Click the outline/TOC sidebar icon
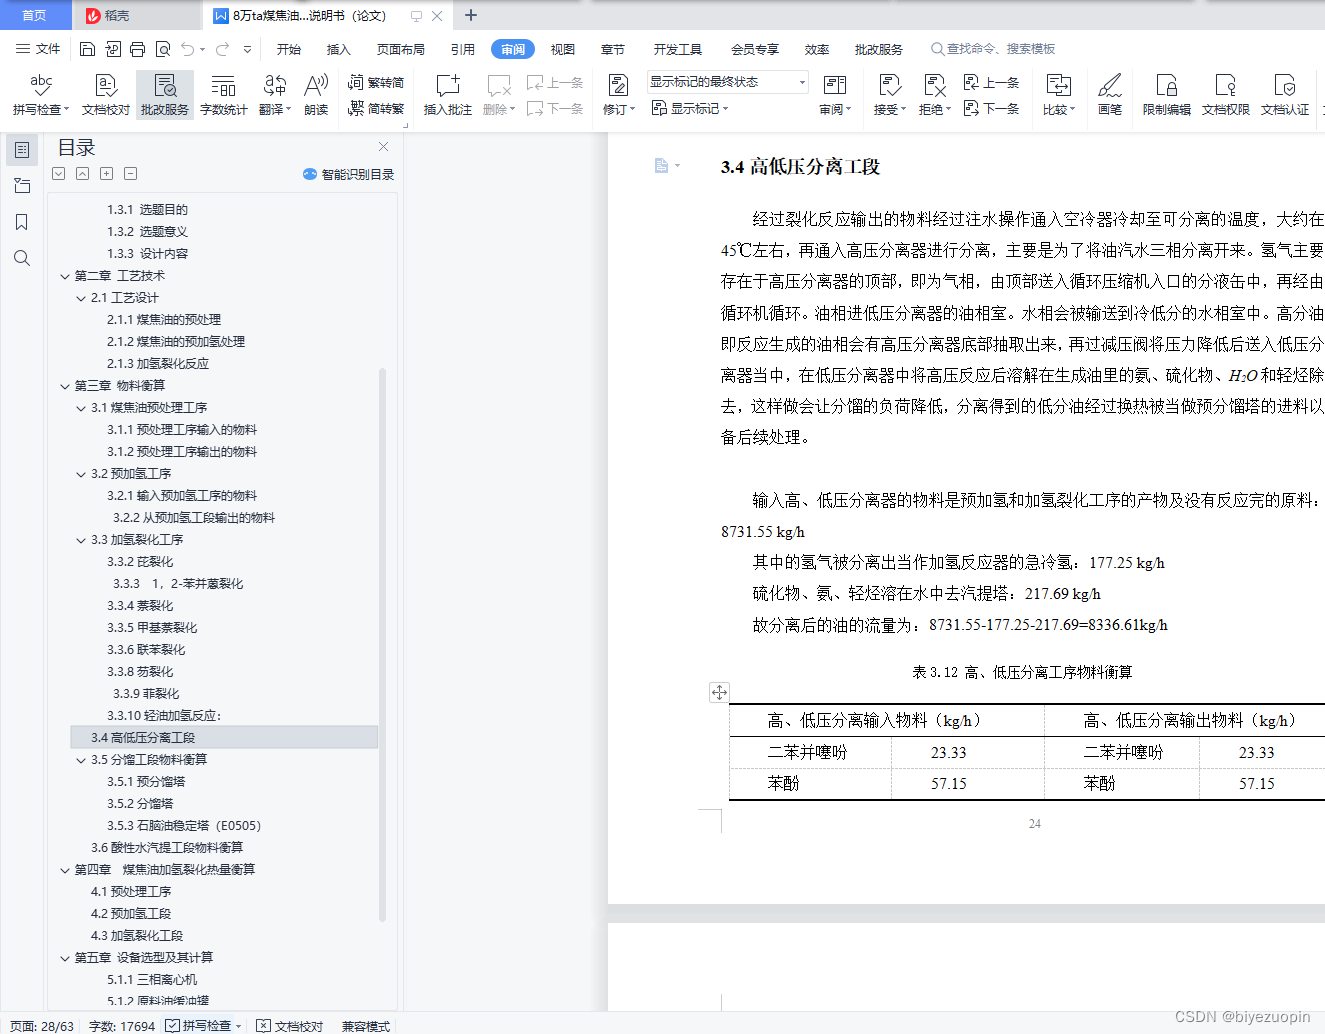Viewport: 1325px width, 1034px height. [22, 150]
